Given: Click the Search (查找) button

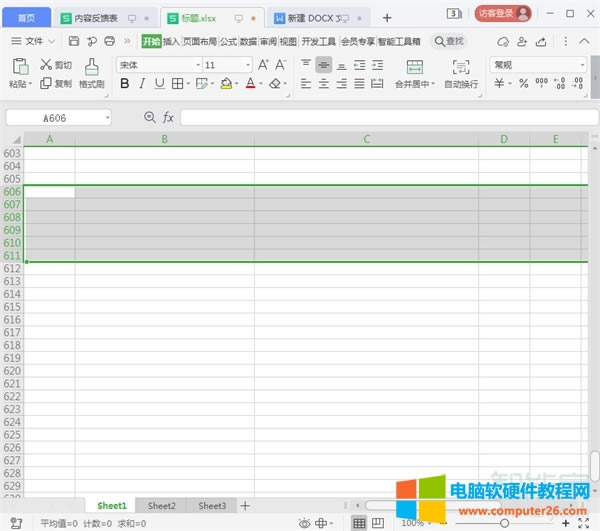Looking at the screenshot, I should (x=448, y=41).
